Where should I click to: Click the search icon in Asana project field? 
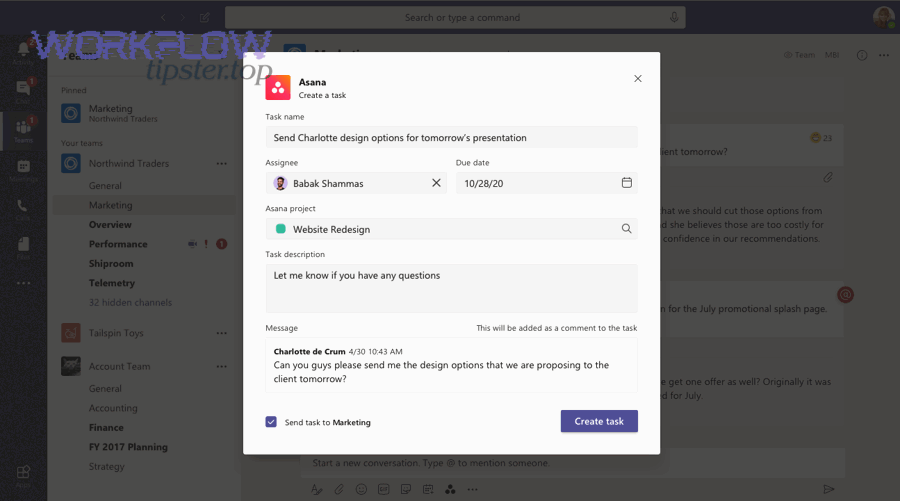[627, 229]
